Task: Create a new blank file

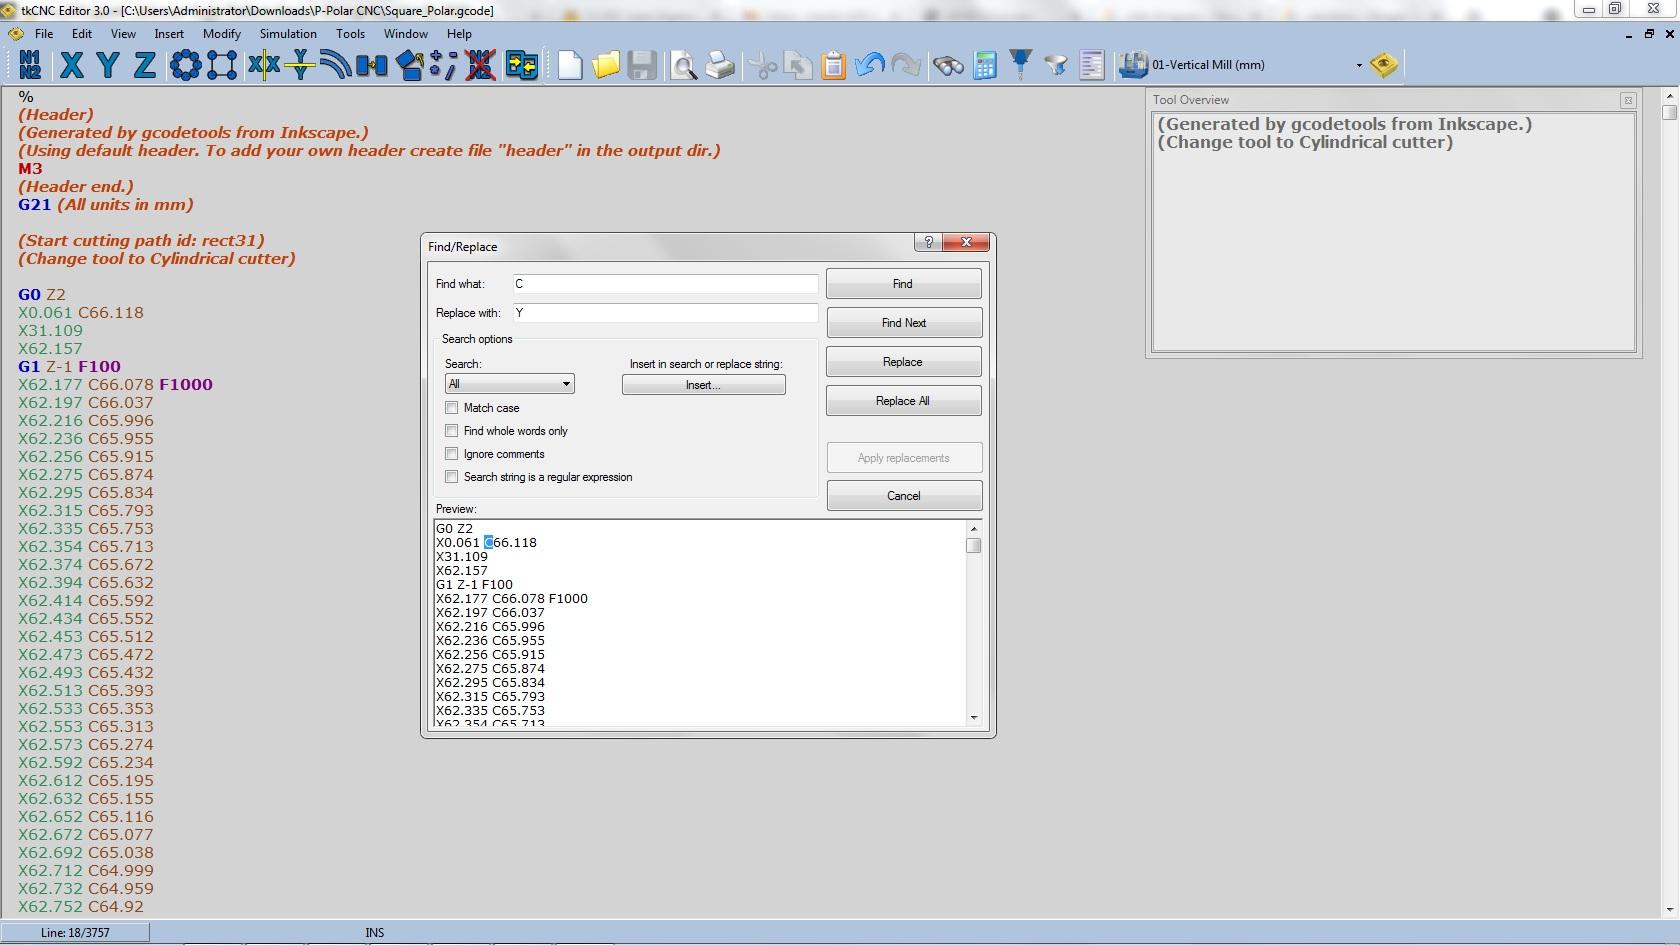Action: [570, 65]
